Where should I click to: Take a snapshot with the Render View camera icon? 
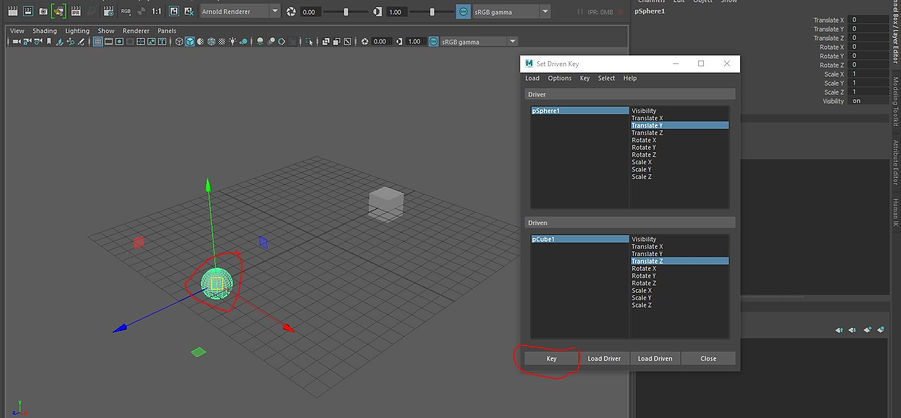point(43,11)
